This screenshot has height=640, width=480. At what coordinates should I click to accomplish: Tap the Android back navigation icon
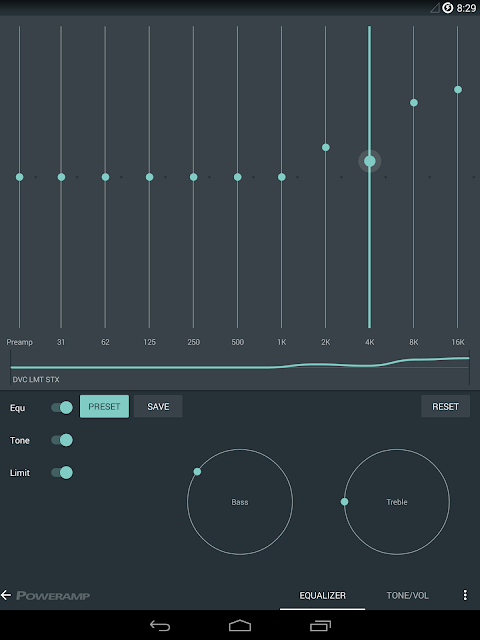(x=160, y=625)
